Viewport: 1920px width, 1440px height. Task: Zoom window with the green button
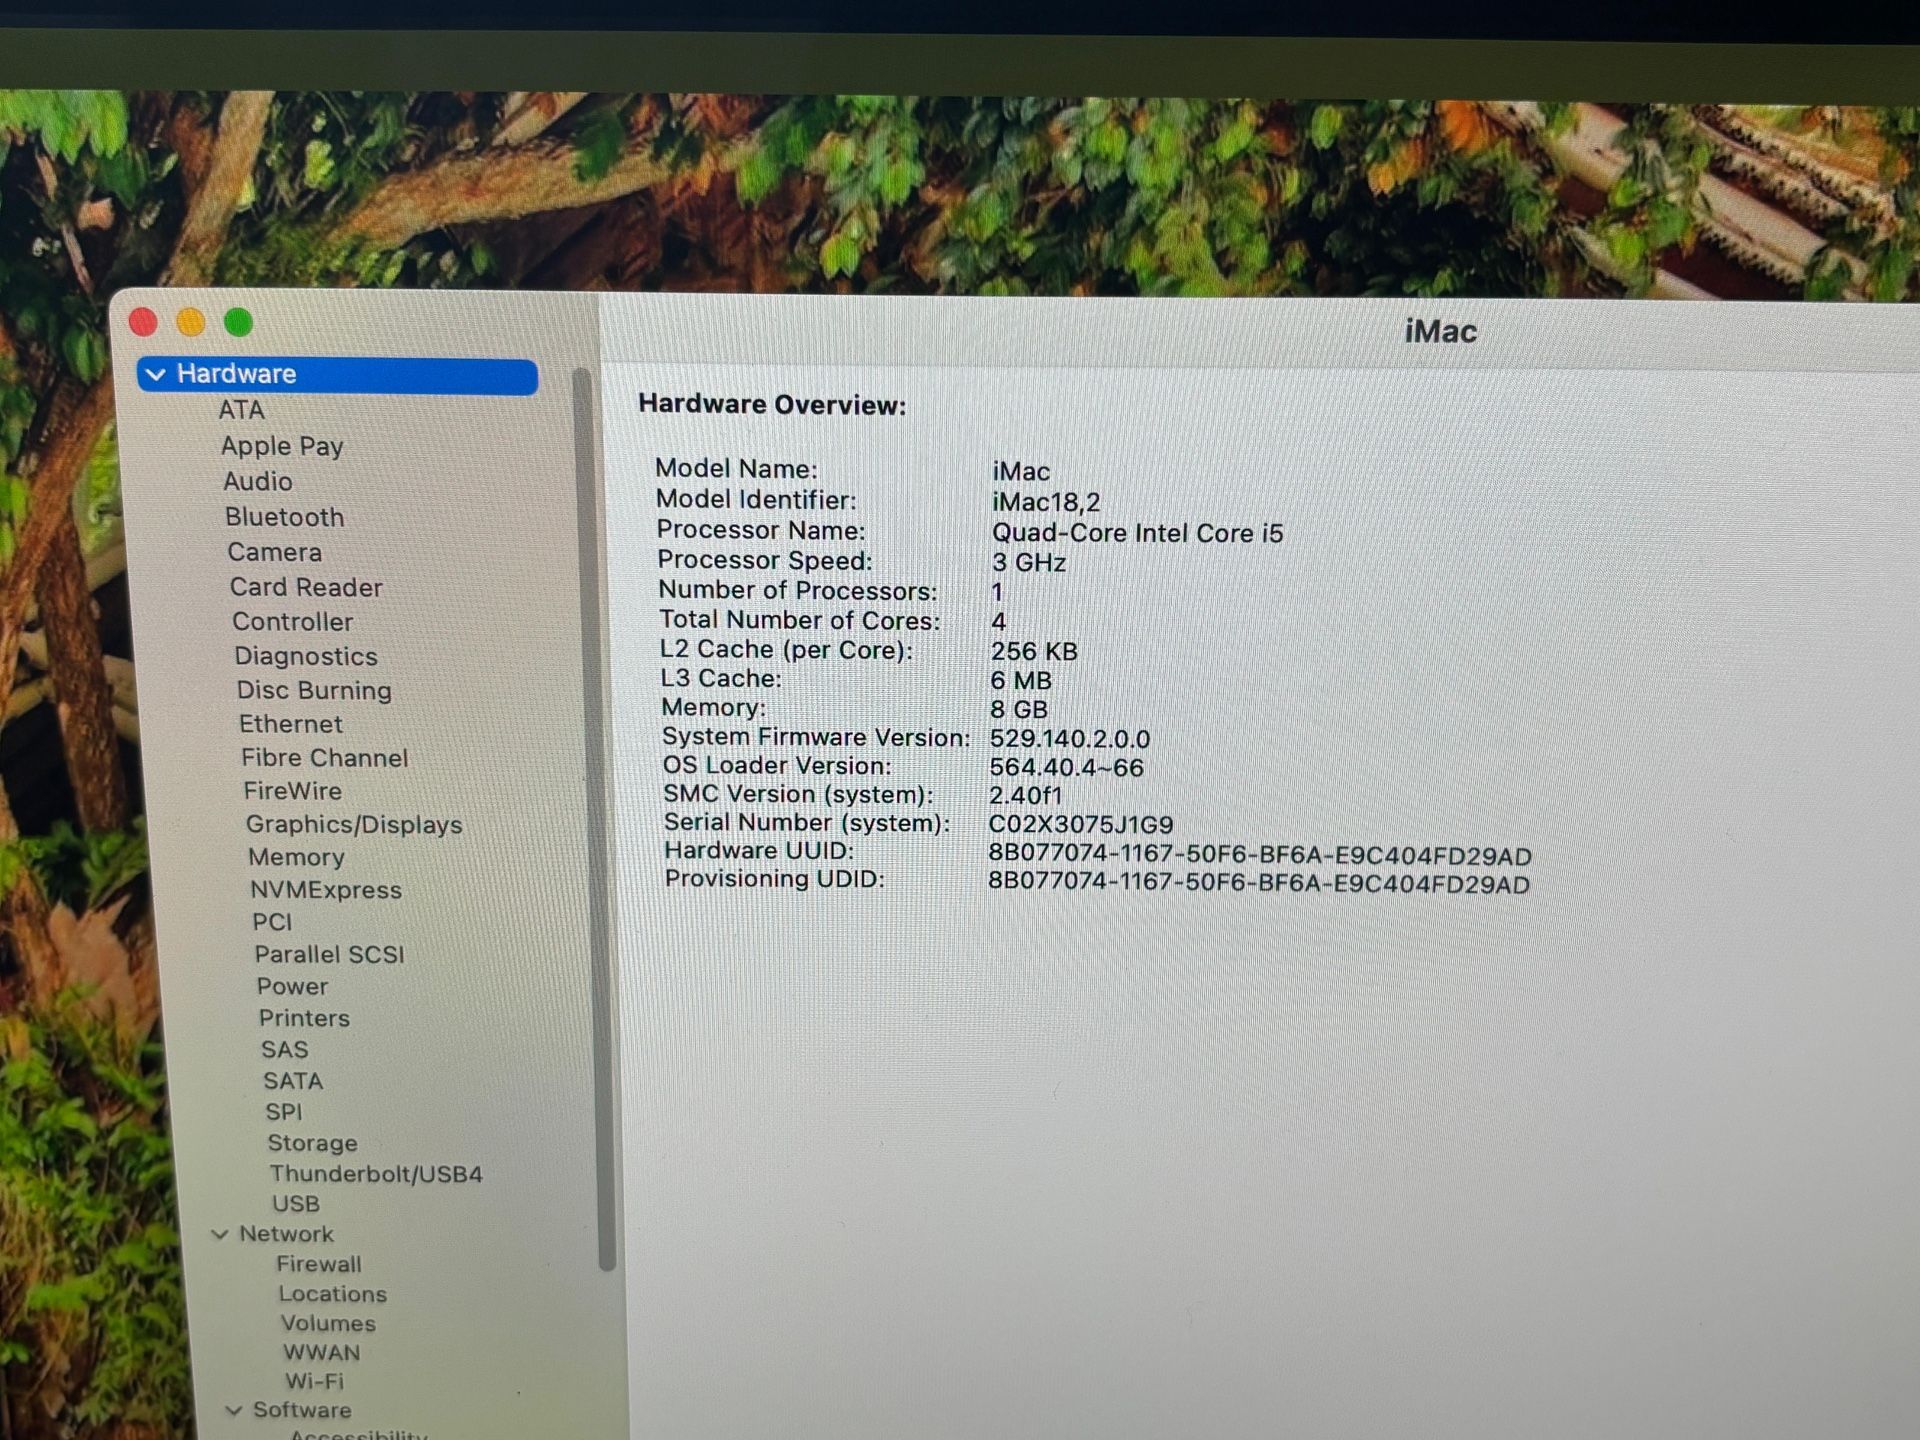tap(238, 322)
